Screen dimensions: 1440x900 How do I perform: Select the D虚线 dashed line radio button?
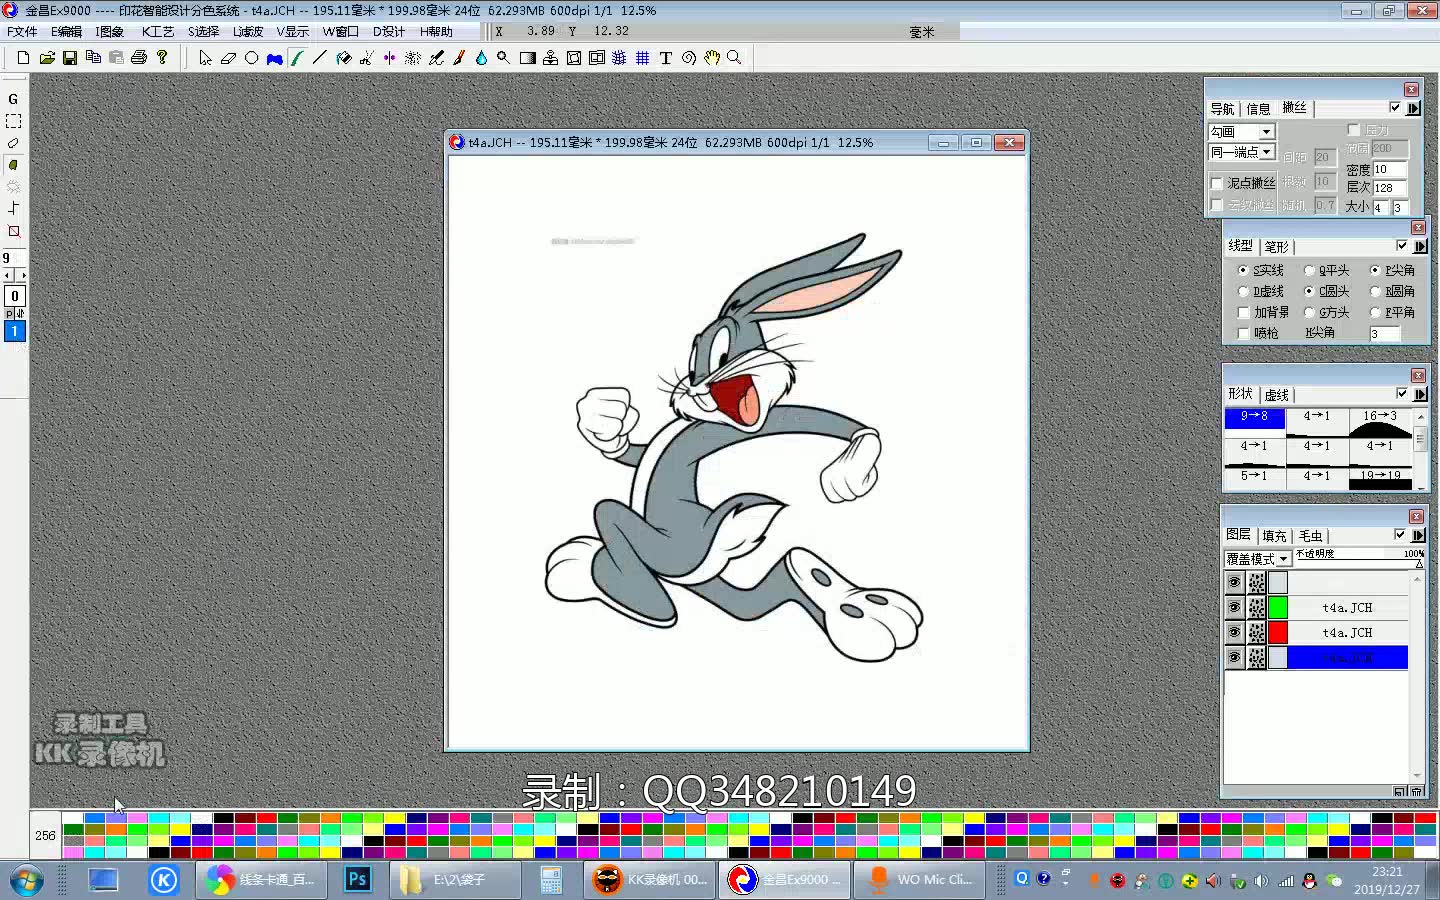[1243, 291]
